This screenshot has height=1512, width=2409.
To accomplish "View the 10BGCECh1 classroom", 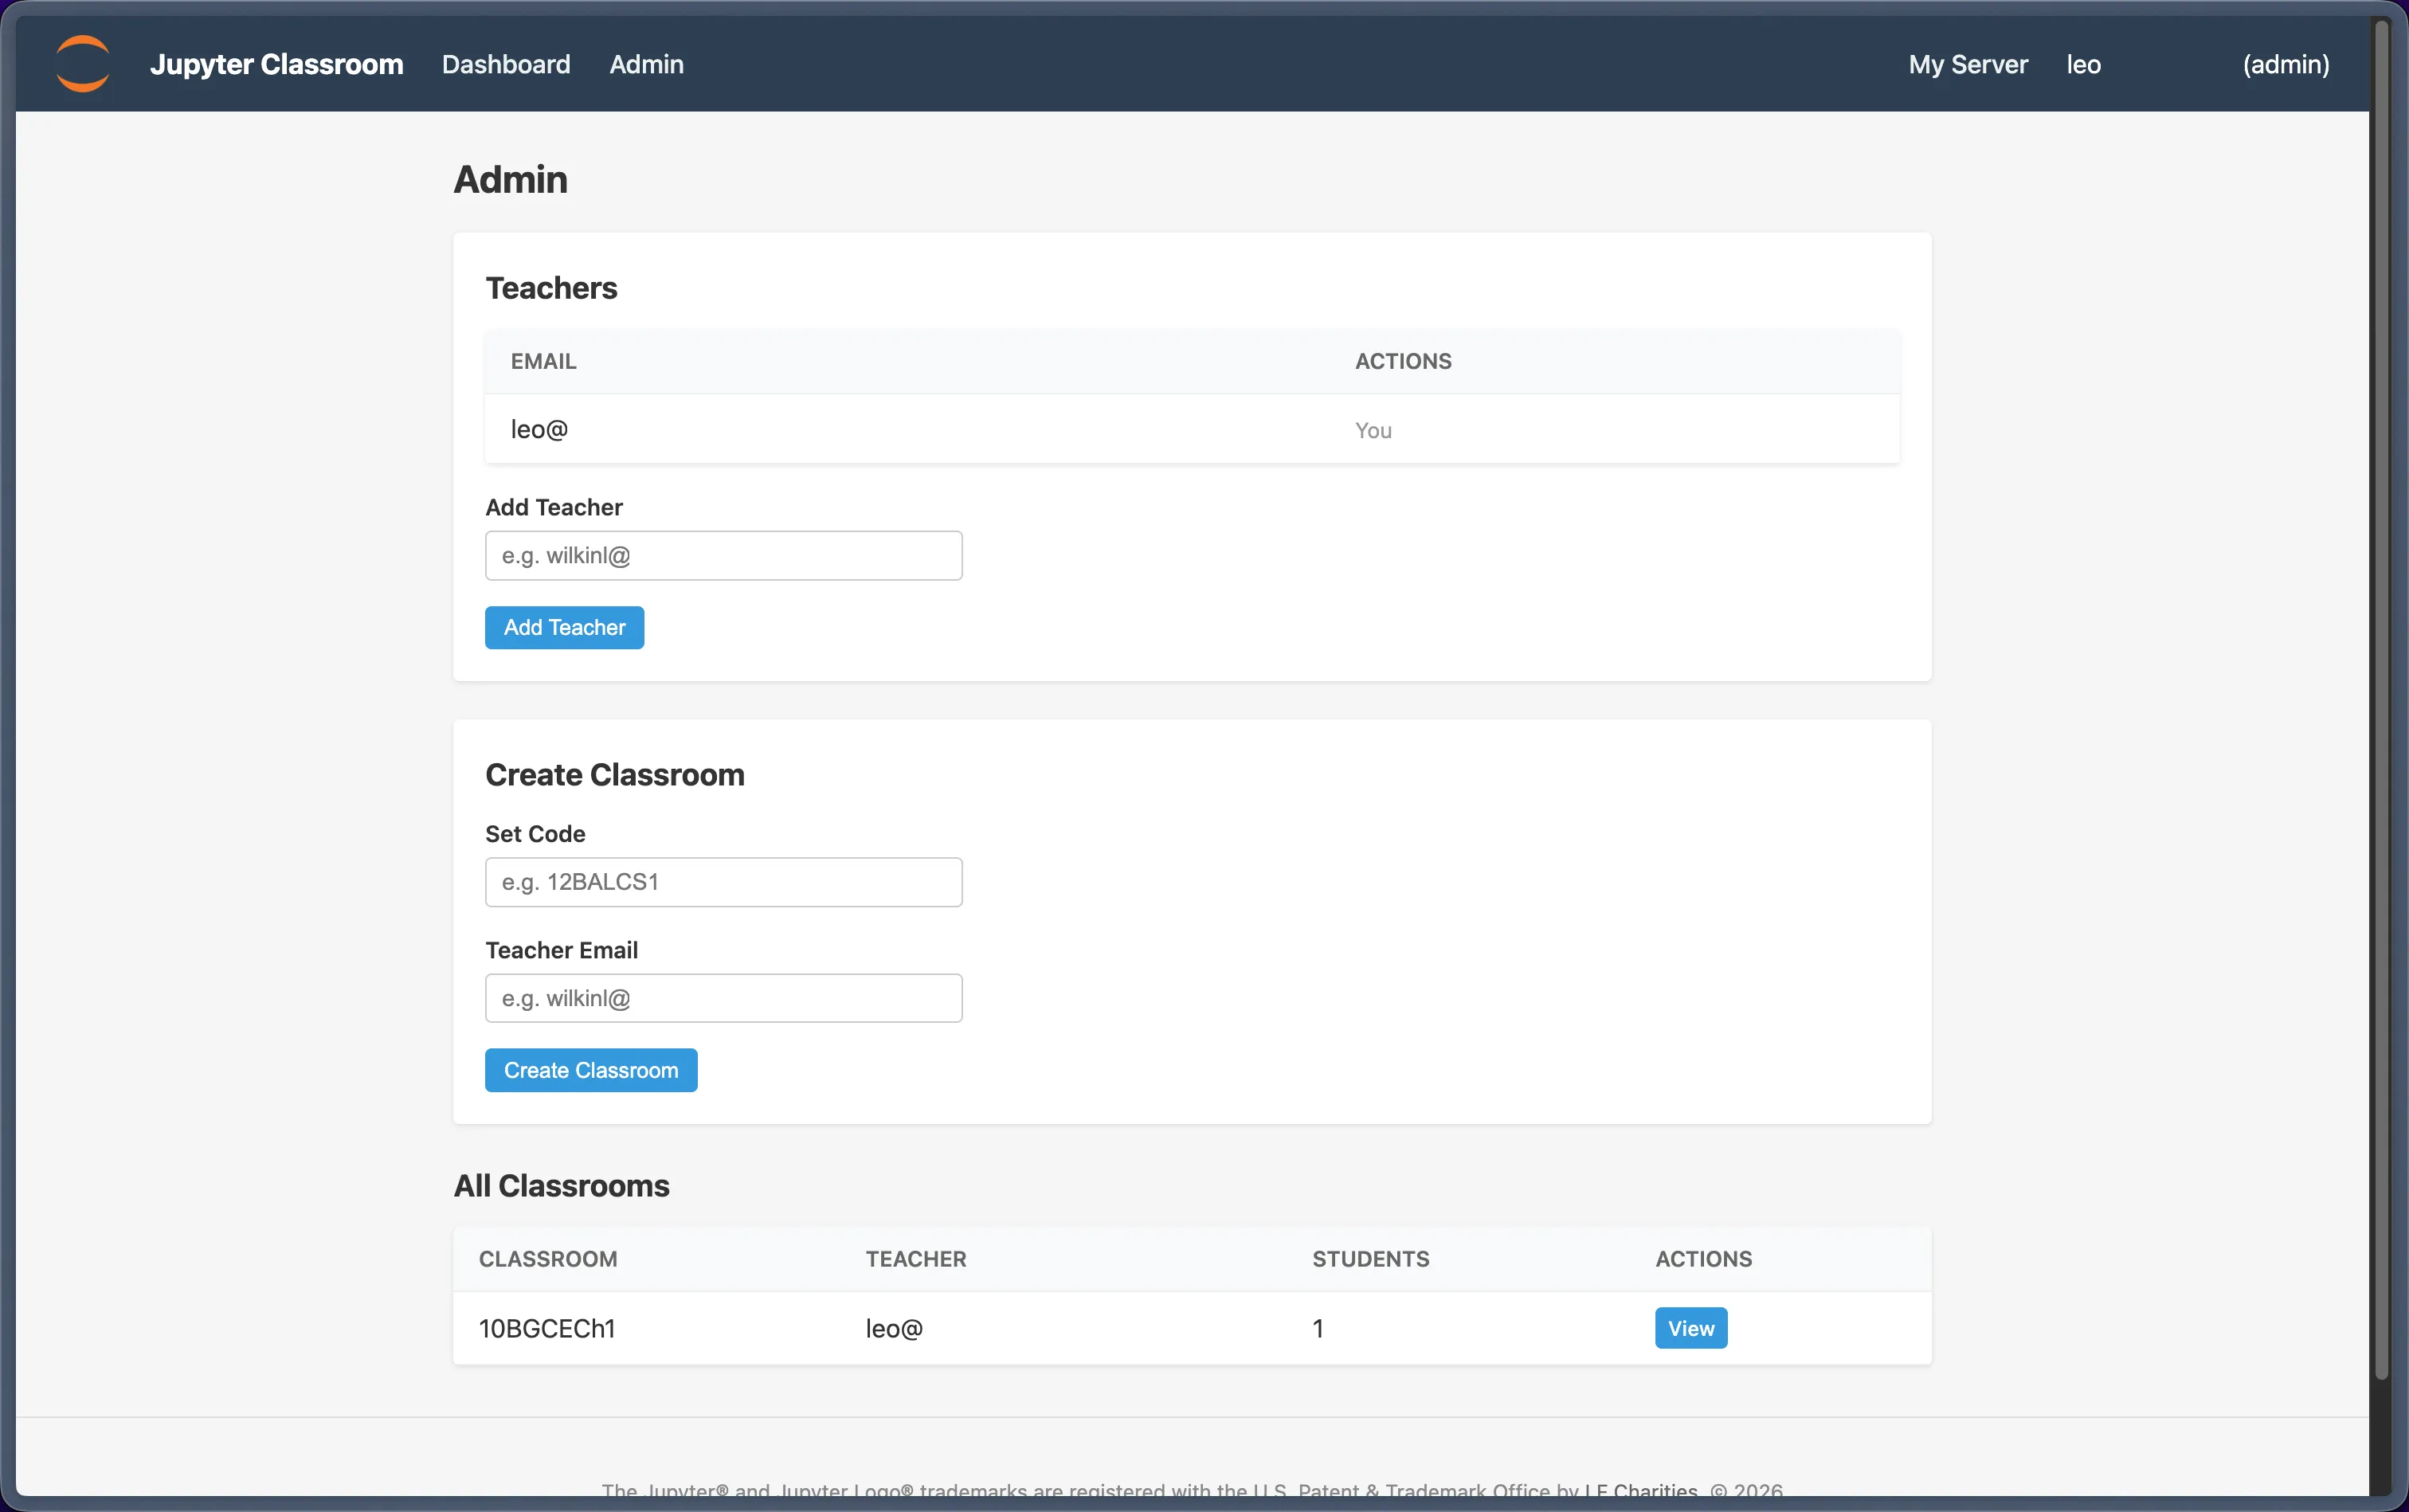I will [x=1691, y=1328].
